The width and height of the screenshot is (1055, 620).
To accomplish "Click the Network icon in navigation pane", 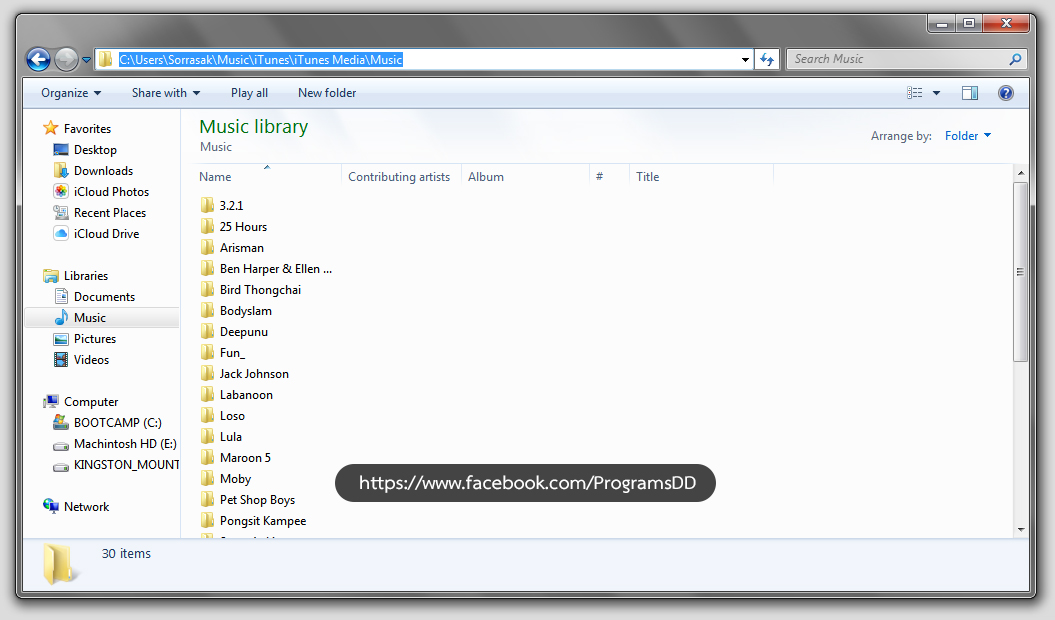I will (x=52, y=507).
